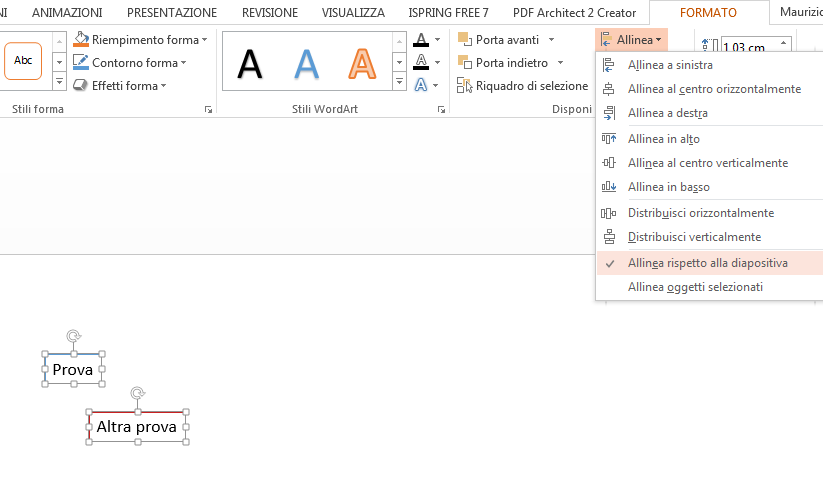The height and width of the screenshot is (484, 823).
Task: Apply the orange outlined WordArt style A
Action: point(362,64)
